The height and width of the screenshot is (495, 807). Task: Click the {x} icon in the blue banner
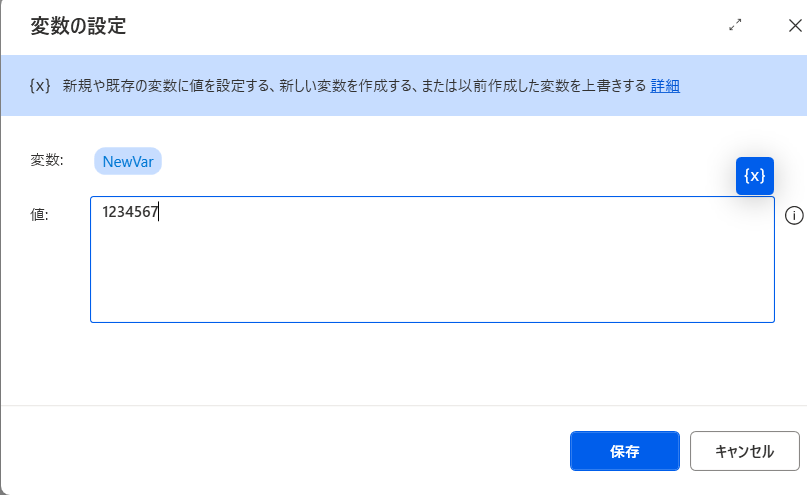tap(40, 85)
